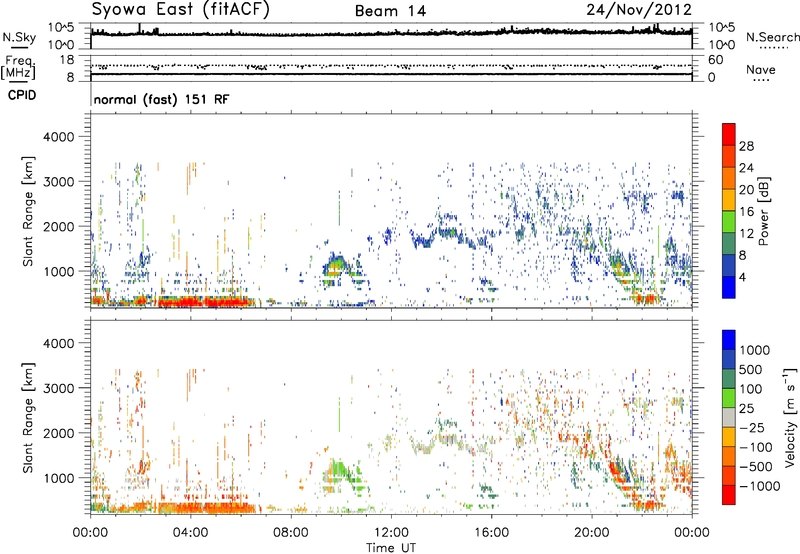This screenshot has height=554, width=800.
Task: Select the 'N.Sky' legend label
Action: [x=19, y=37]
